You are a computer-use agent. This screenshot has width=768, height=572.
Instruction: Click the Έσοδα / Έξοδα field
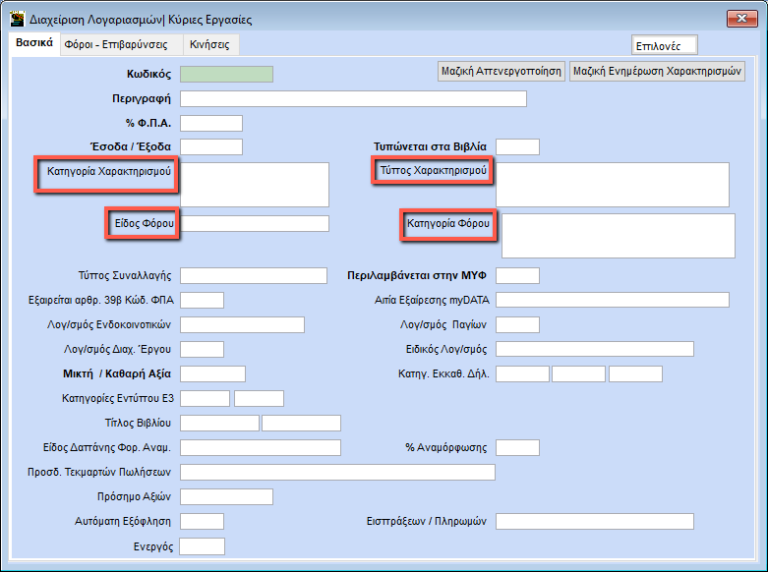pyautogui.click(x=211, y=147)
